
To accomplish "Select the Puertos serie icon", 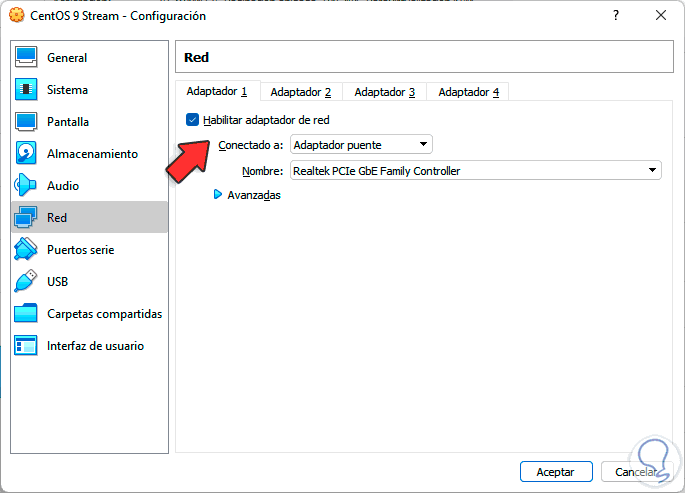I will point(27,250).
